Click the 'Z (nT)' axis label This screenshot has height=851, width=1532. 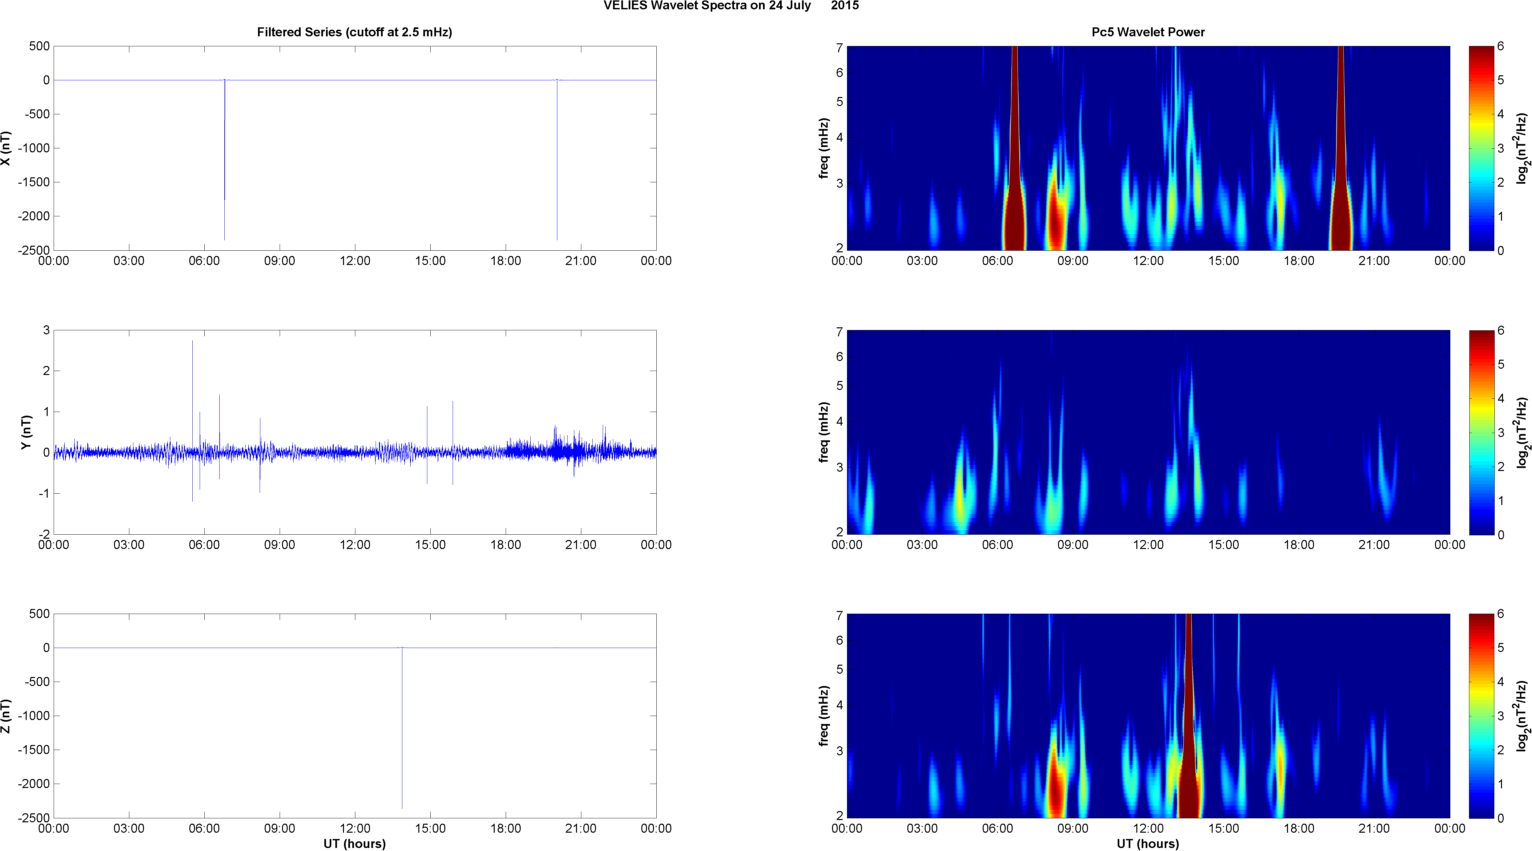tap(6, 716)
